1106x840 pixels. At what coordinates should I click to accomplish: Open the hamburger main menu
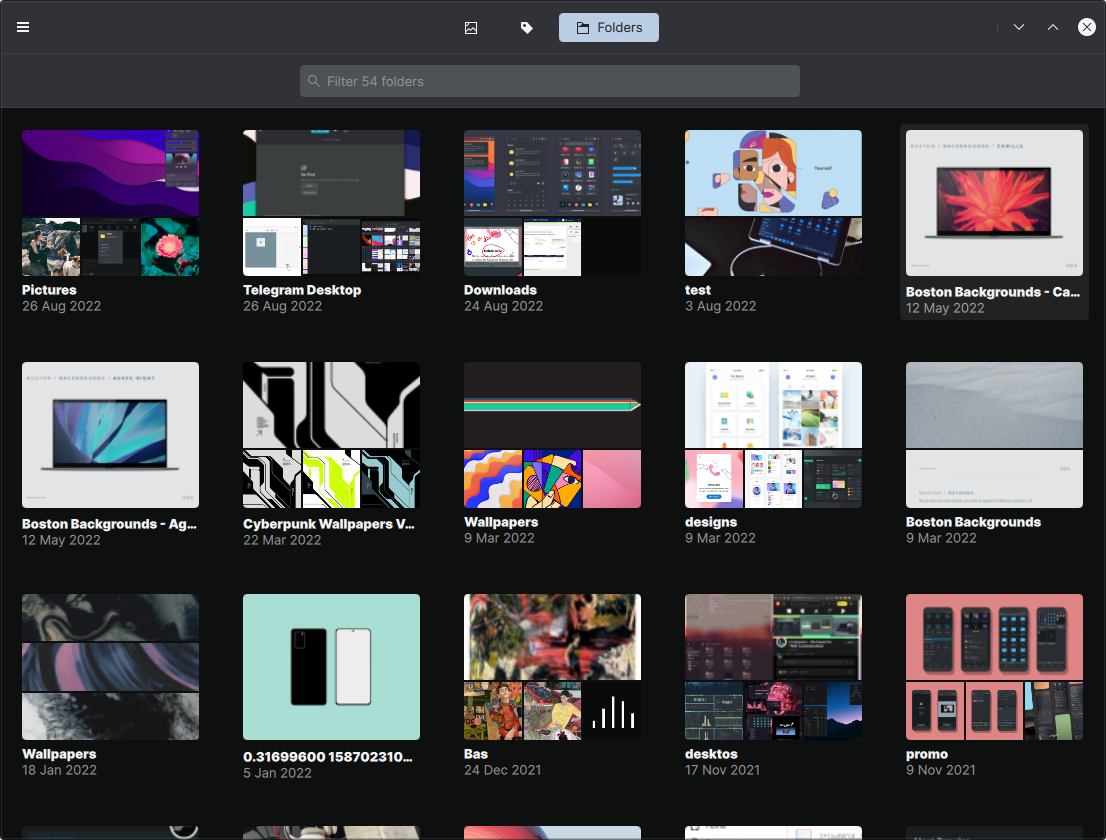point(23,27)
